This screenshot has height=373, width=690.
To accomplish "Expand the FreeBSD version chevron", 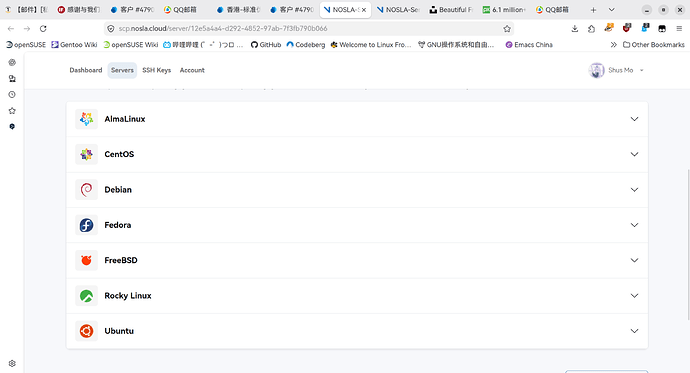I will 634,260.
